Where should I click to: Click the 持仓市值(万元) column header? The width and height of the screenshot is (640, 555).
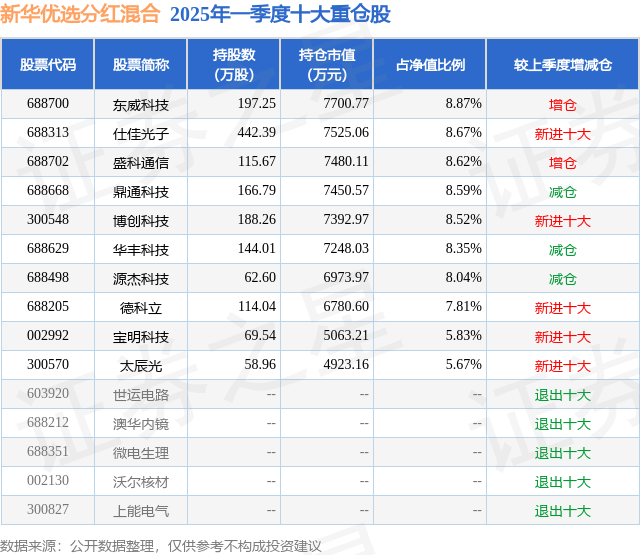click(x=327, y=64)
